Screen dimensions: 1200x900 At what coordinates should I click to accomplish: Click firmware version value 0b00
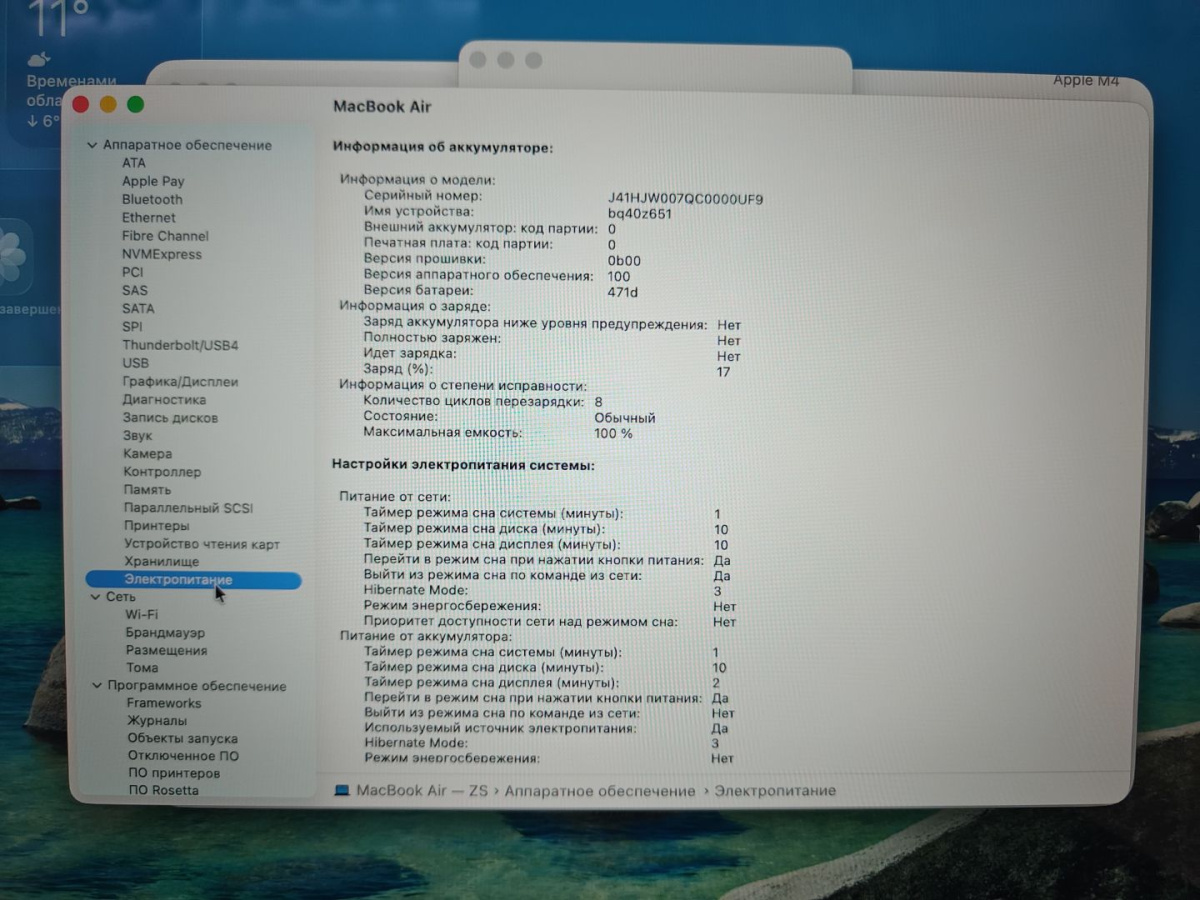pyautogui.click(x=624, y=261)
